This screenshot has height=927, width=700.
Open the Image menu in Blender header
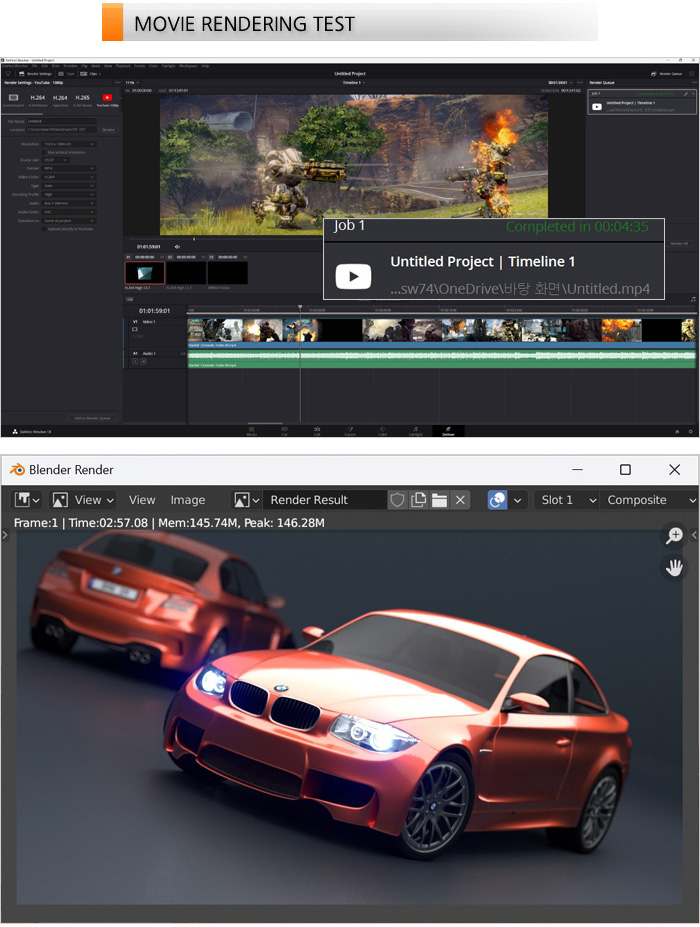coord(188,500)
